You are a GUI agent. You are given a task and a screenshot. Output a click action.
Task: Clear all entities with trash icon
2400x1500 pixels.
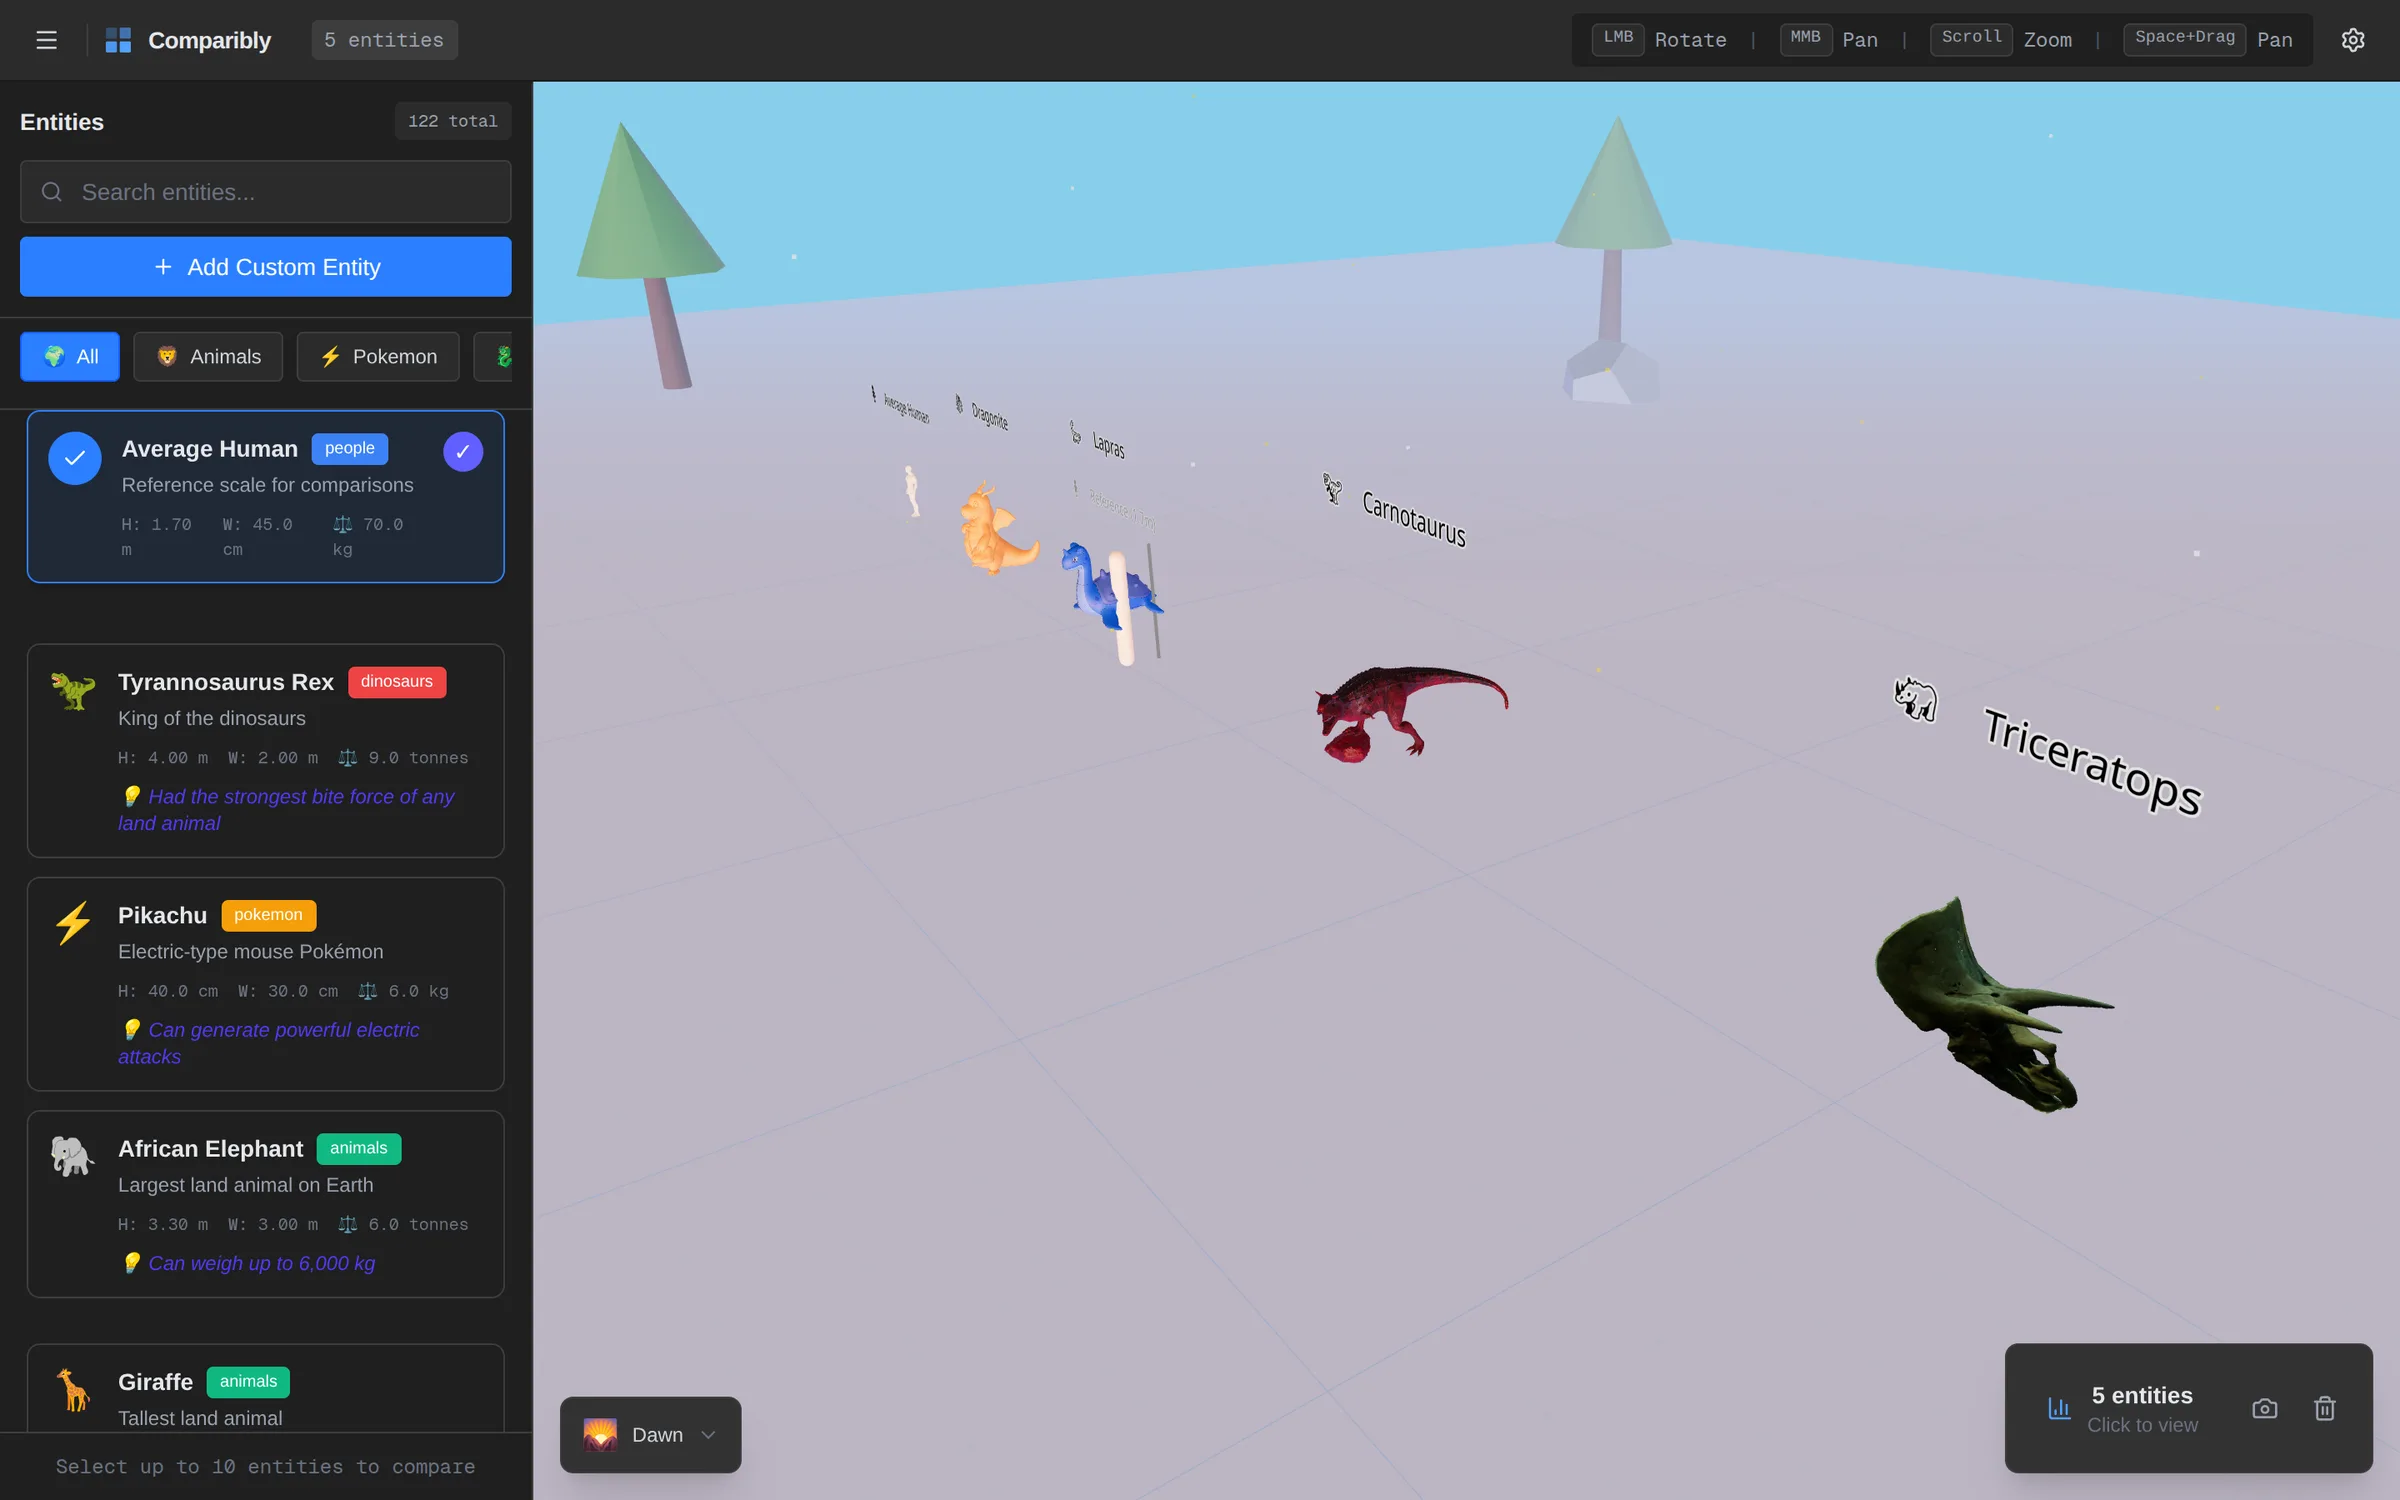click(2324, 1408)
